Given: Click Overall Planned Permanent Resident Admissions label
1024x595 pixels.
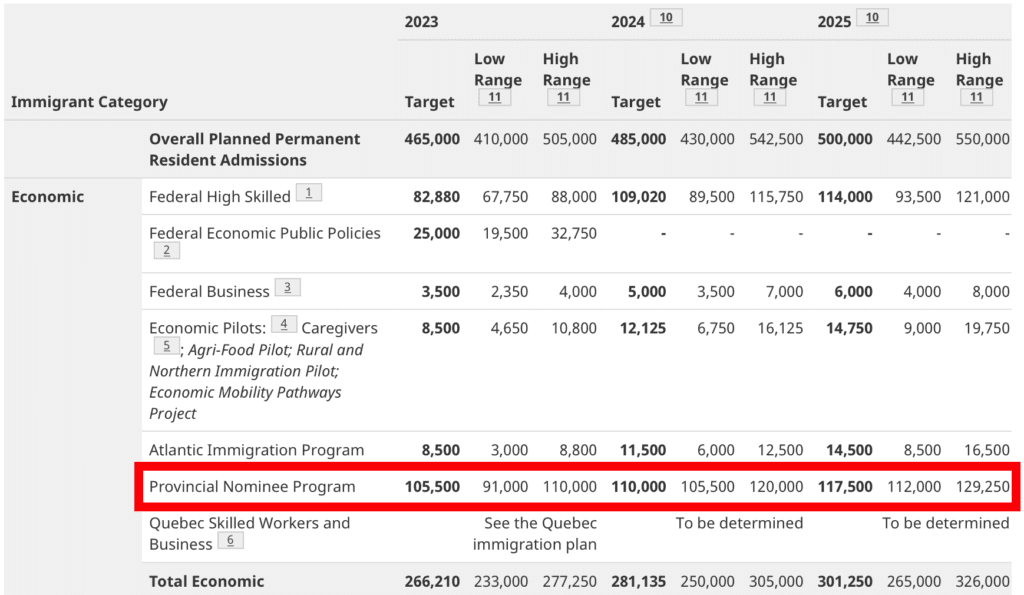Looking at the screenshot, I should 255,149.
